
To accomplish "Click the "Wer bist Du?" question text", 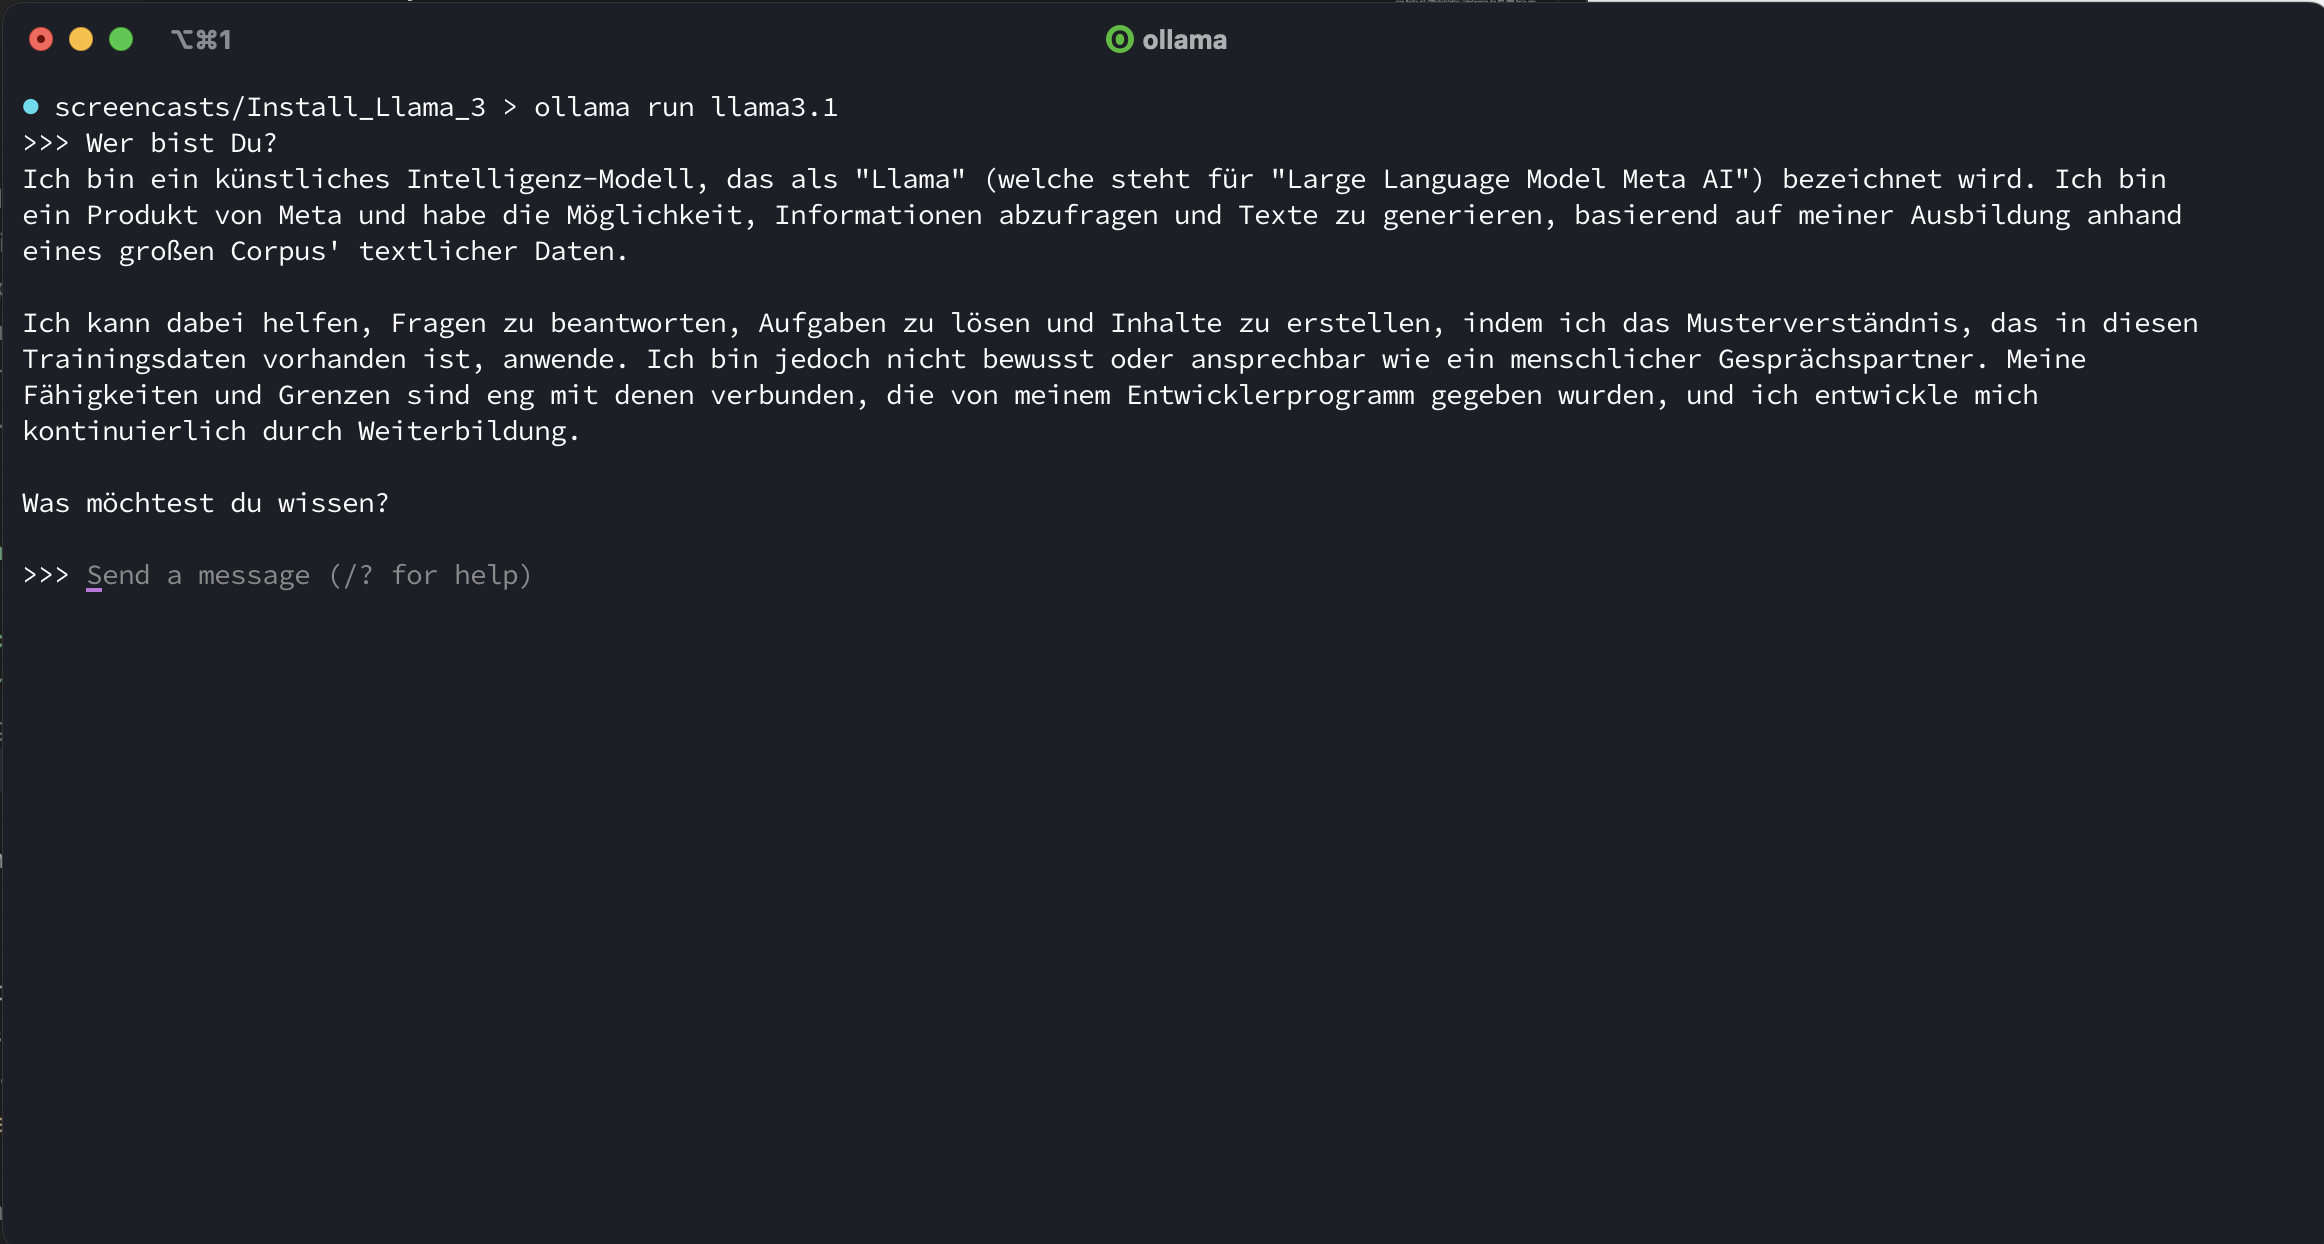I will [181, 143].
